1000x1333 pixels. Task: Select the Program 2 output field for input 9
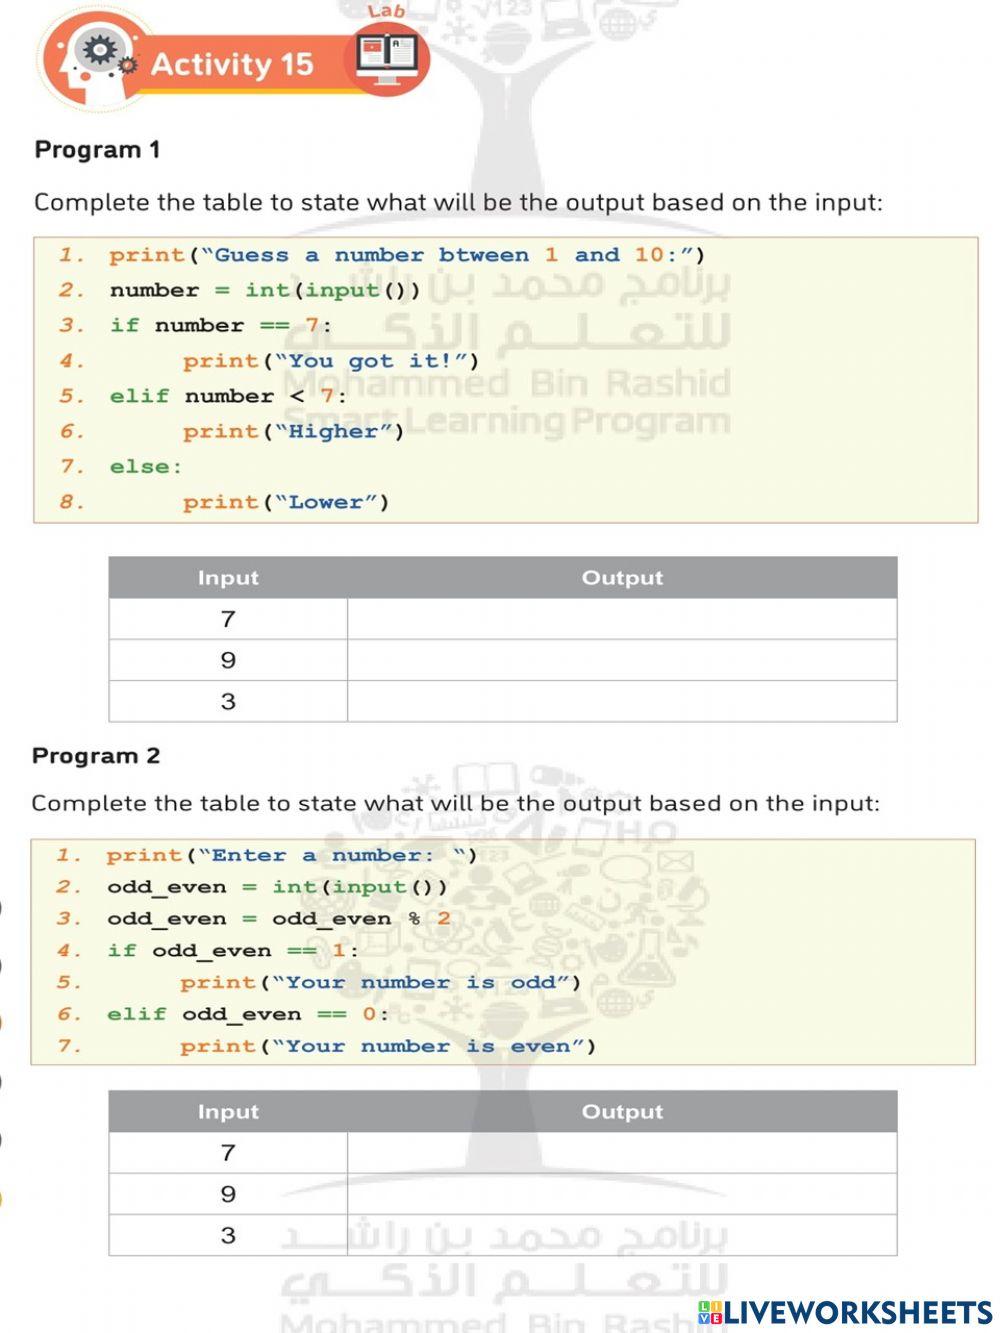(x=621, y=1194)
